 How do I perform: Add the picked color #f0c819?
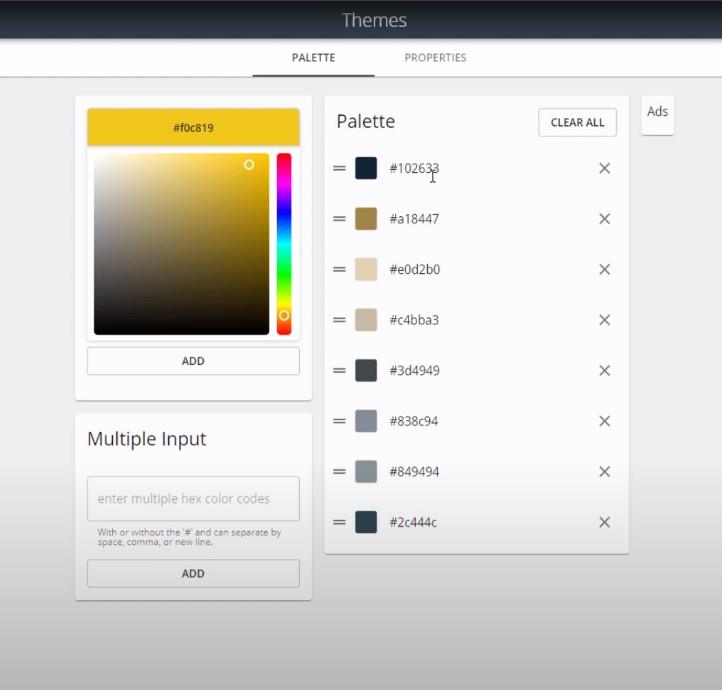(x=193, y=361)
